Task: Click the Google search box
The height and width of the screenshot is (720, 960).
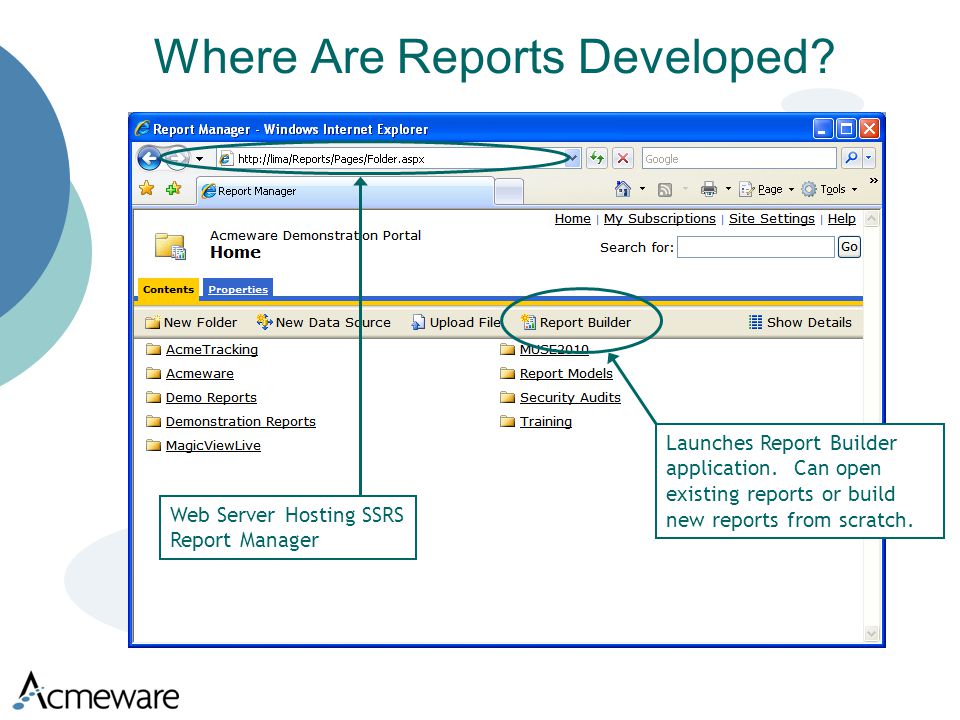Action: pyautogui.click(x=739, y=159)
